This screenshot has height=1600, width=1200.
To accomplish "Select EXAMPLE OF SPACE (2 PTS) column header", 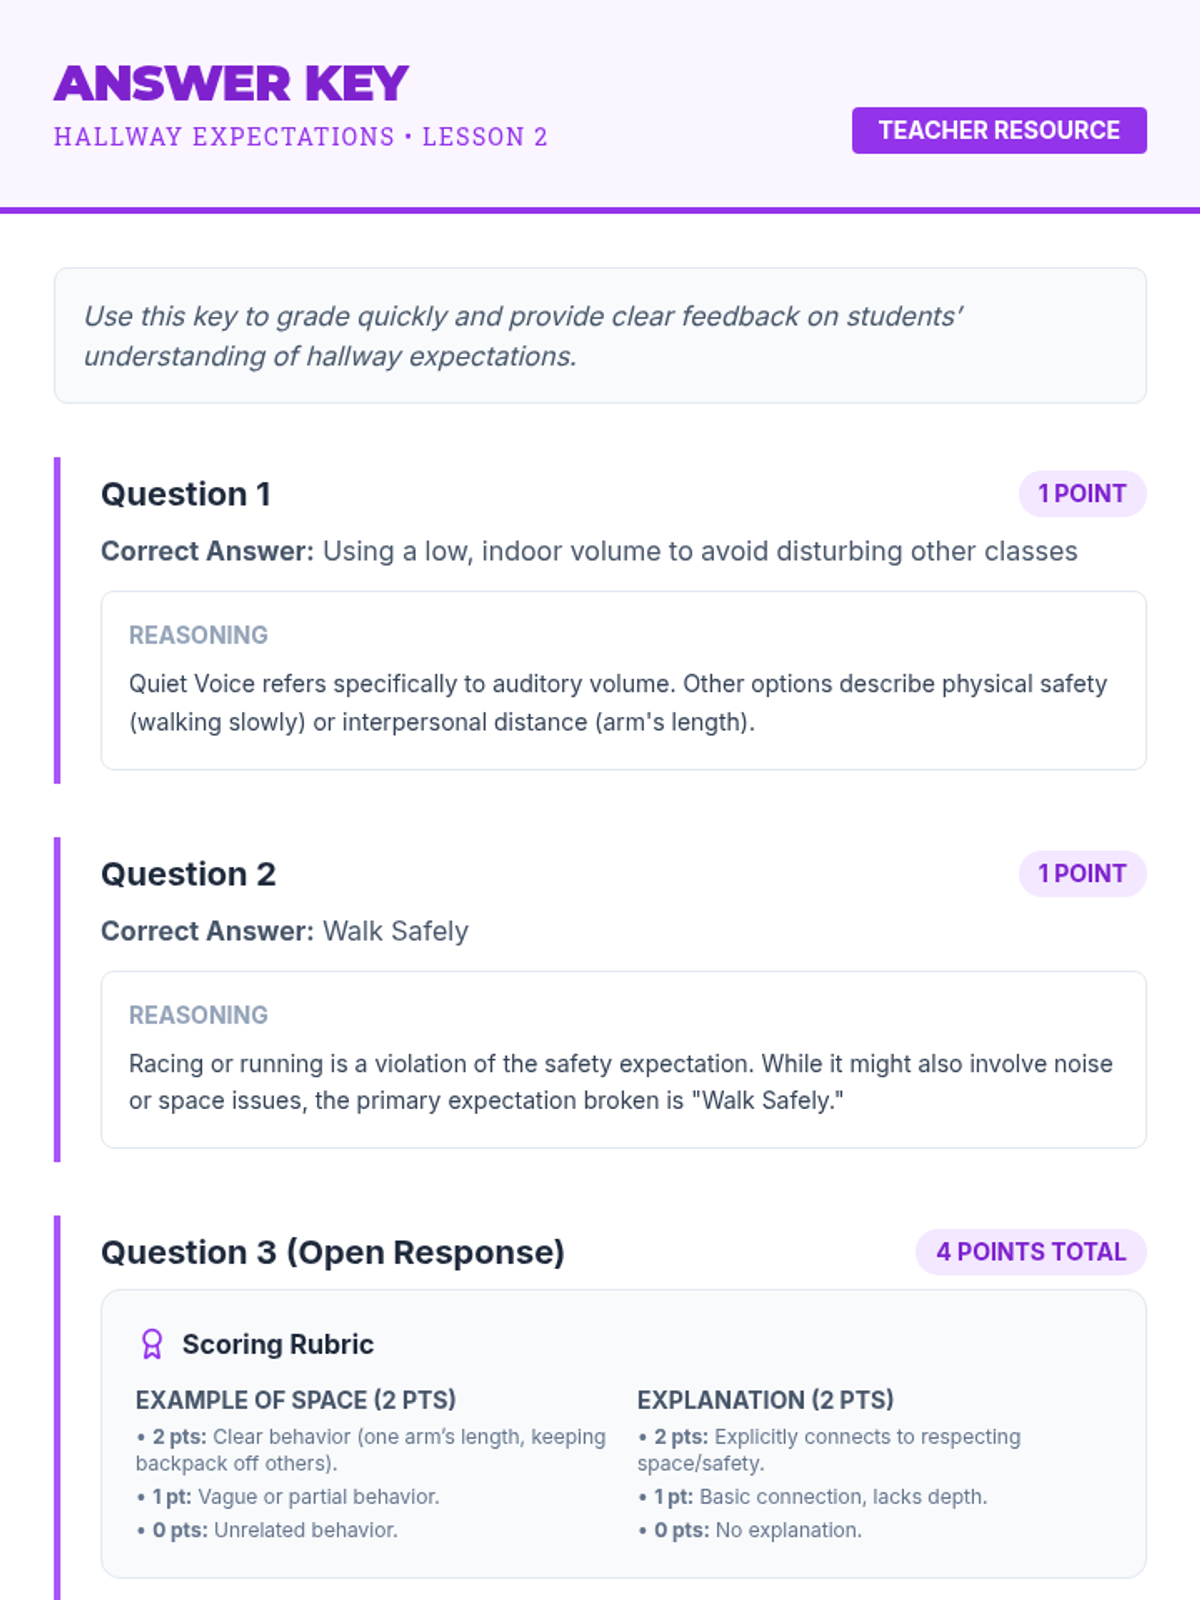I will [296, 1400].
